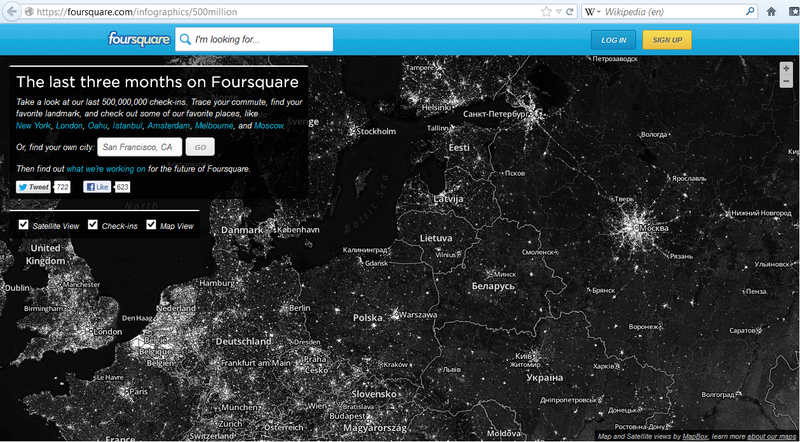Viewport: 800px width, 442px height.
Task: Click the LOG IN button
Action: click(613, 40)
